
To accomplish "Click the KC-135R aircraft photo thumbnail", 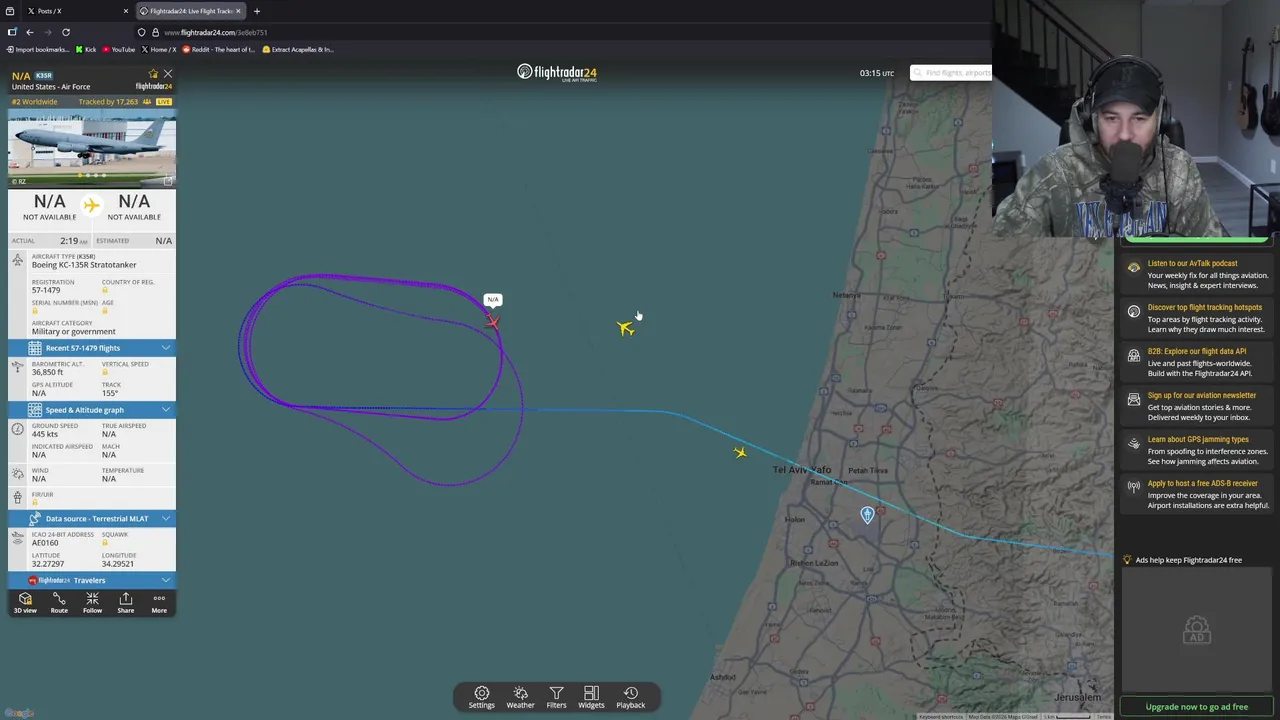I will 92,148.
